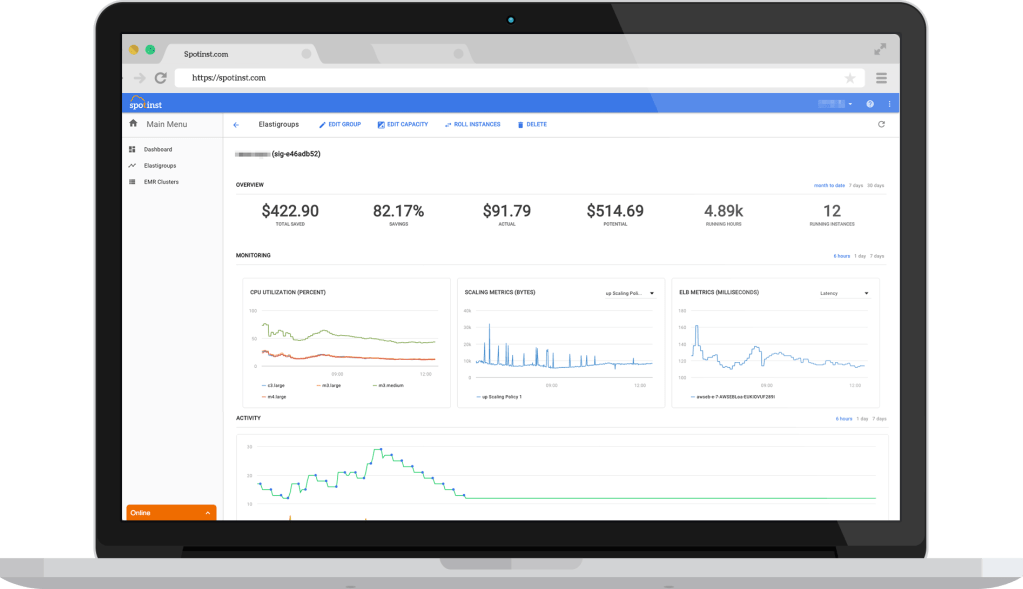Expand the orange Online chat chevron
The height and width of the screenshot is (589, 1023).
click(207, 513)
